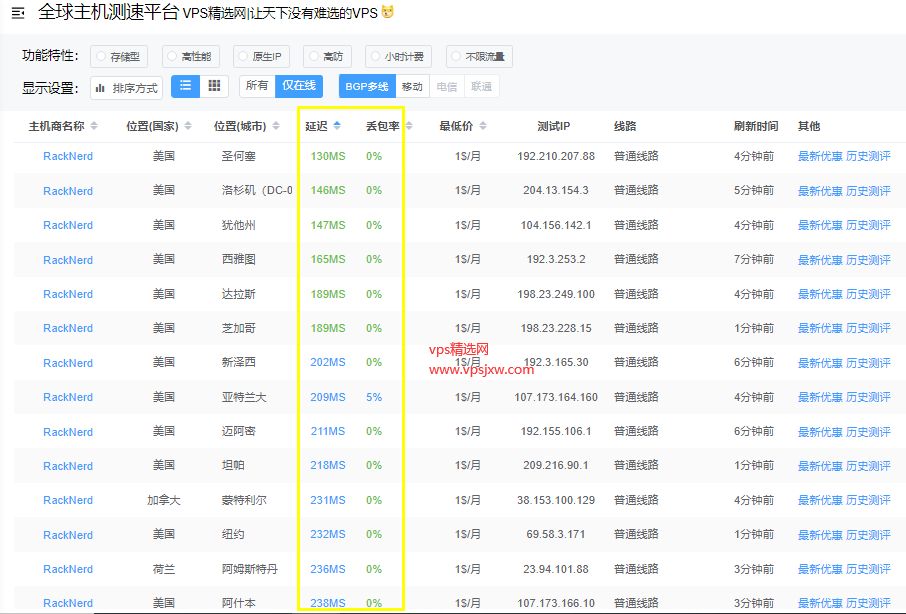Open the hamburger menu icon
The height and width of the screenshot is (614, 906).
18,13
